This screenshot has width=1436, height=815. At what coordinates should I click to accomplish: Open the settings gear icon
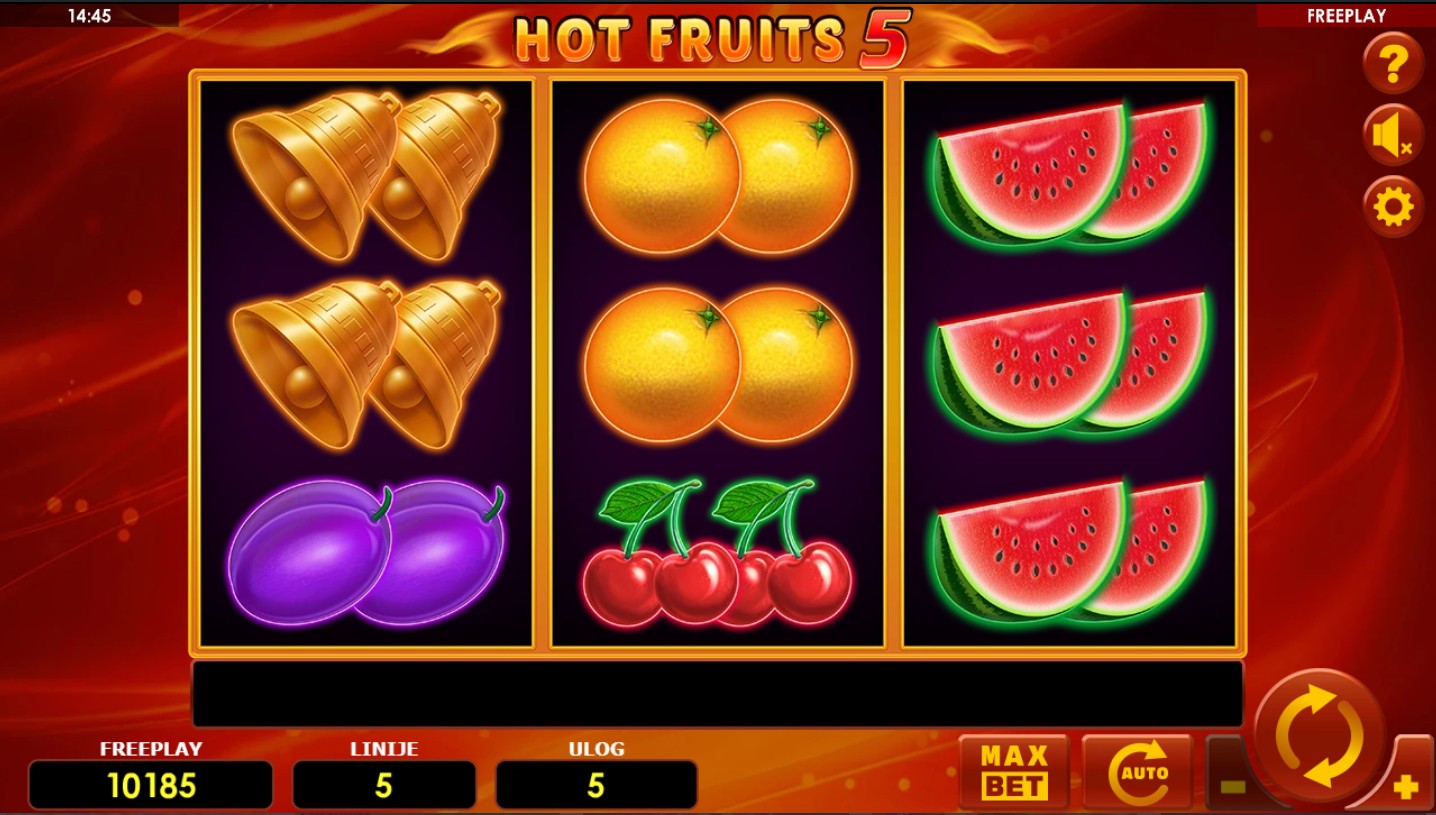(x=1393, y=207)
